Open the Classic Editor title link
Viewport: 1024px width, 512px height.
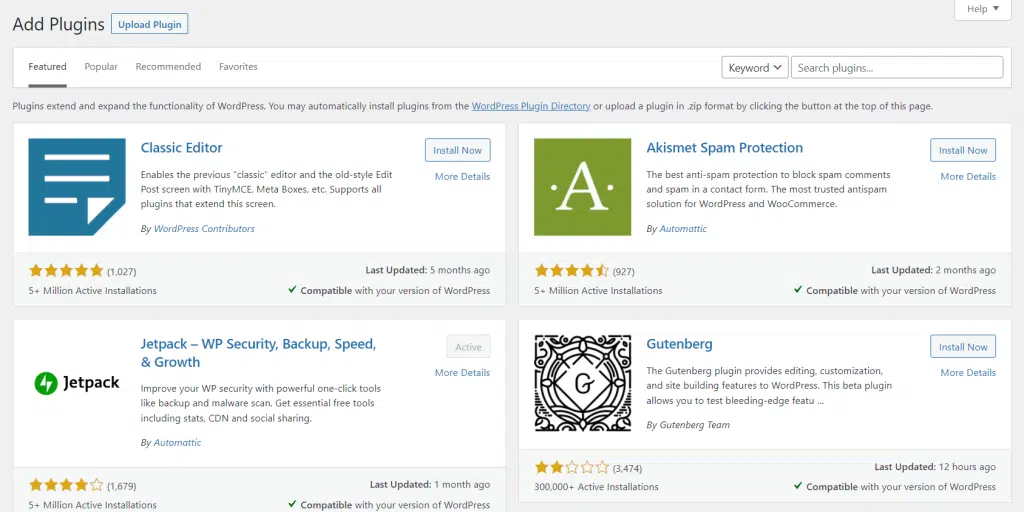click(x=182, y=148)
